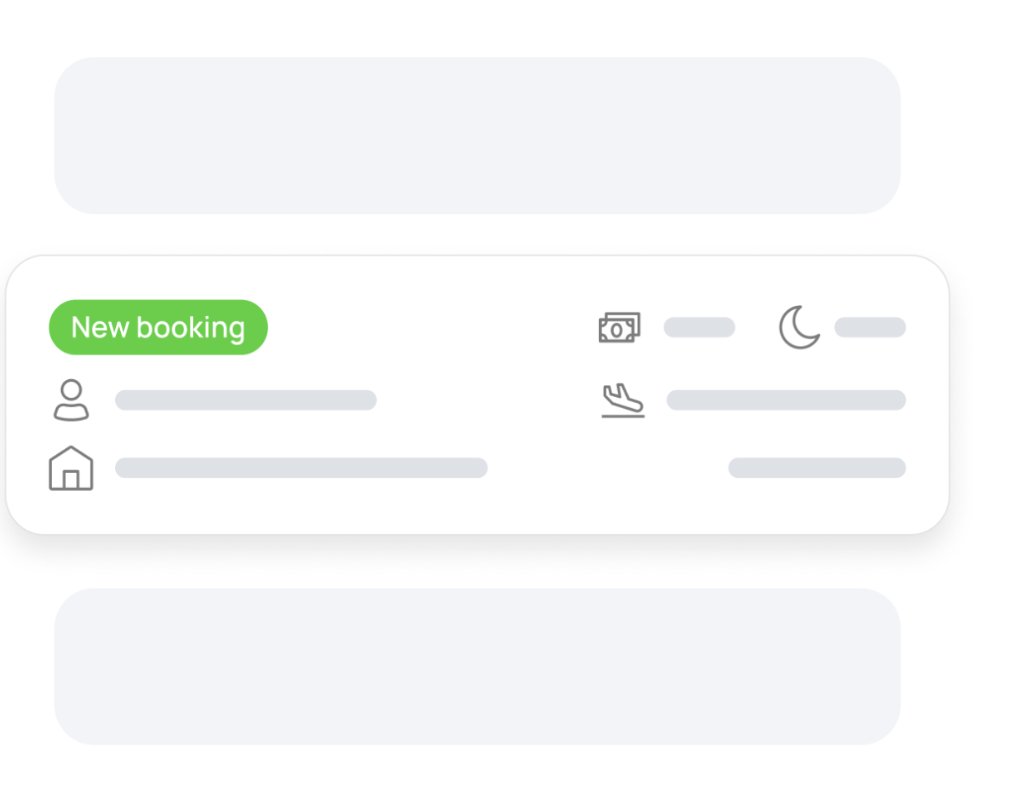The height and width of the screenshot is (790, 1028).
Task: Select the arrival date placeholder beside airplane
Action: (786, 400)
